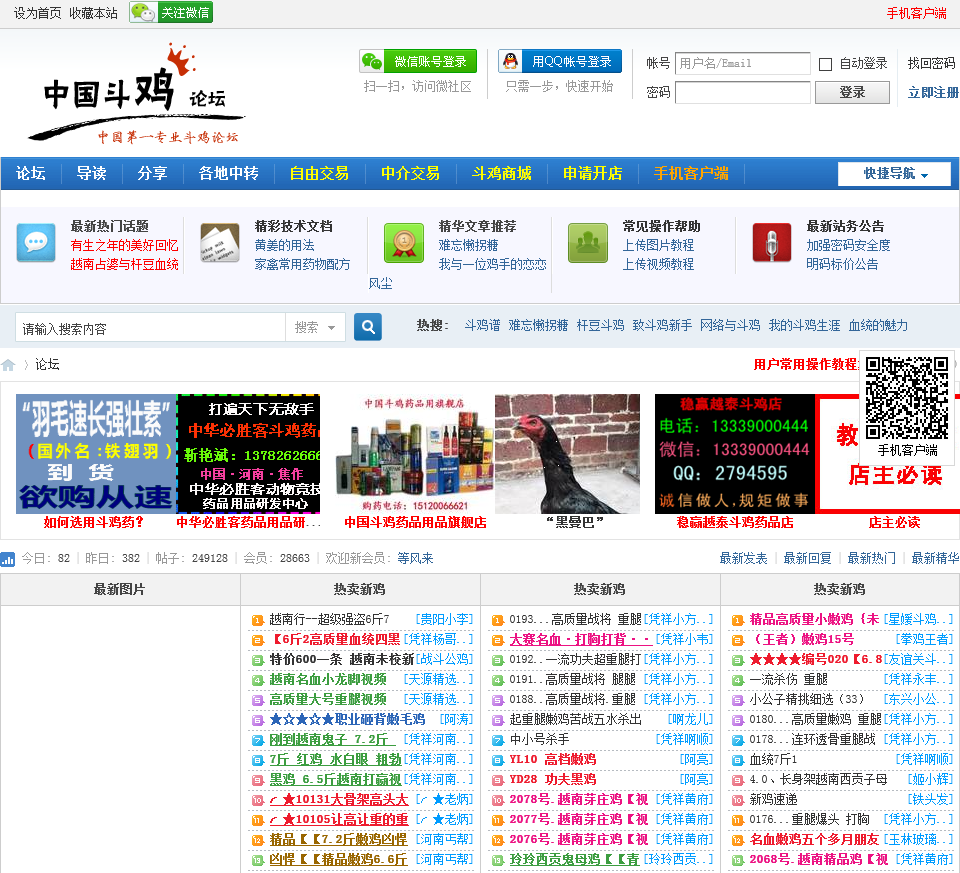This screenshot has height=873, width=960.
Task: Click the 立即注册 link
Action: (x=933, y=92)
